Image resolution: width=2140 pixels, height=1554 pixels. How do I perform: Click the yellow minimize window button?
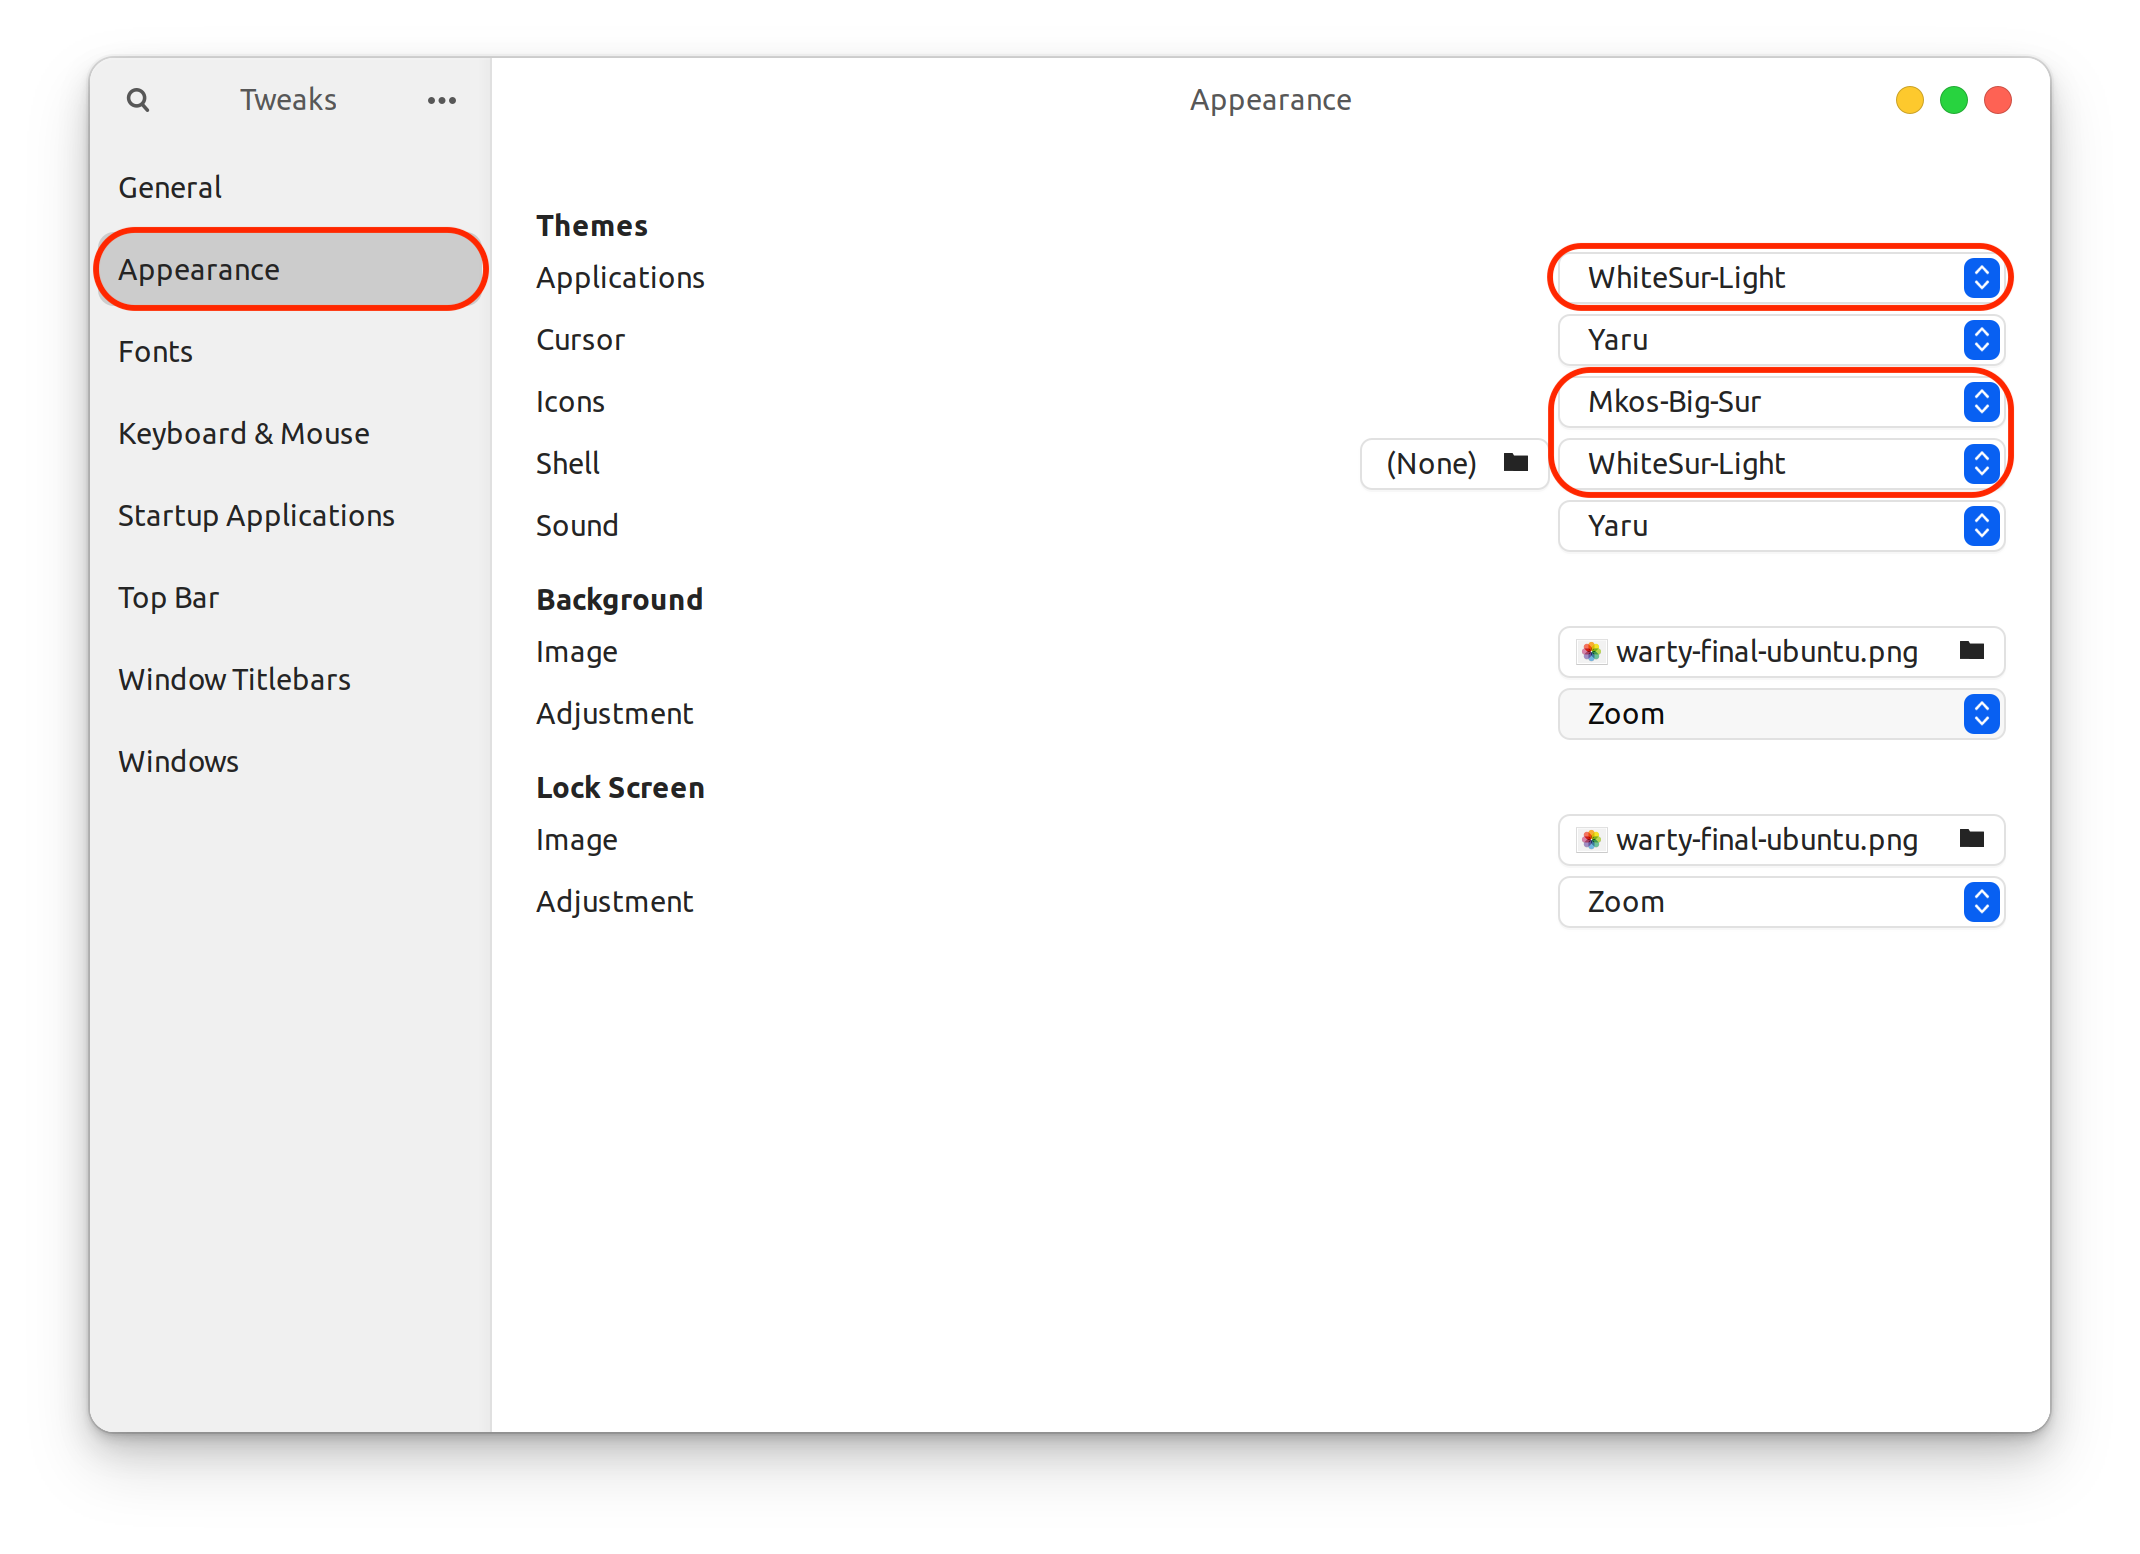[1909, 100]
